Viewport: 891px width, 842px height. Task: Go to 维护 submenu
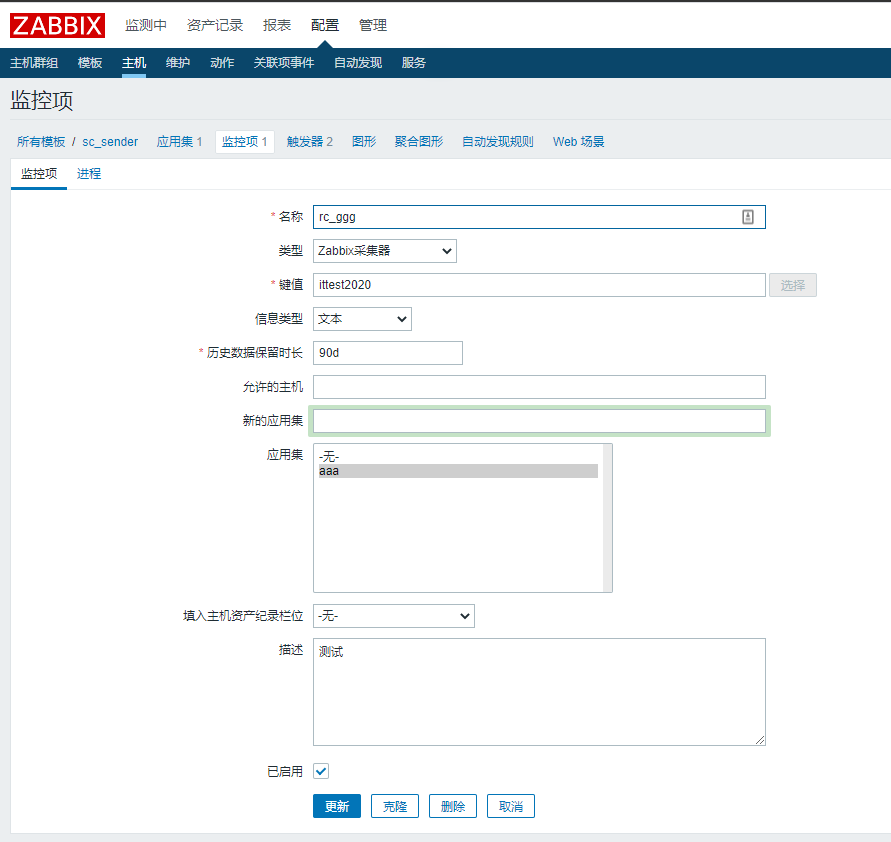[x=178, y=63]
